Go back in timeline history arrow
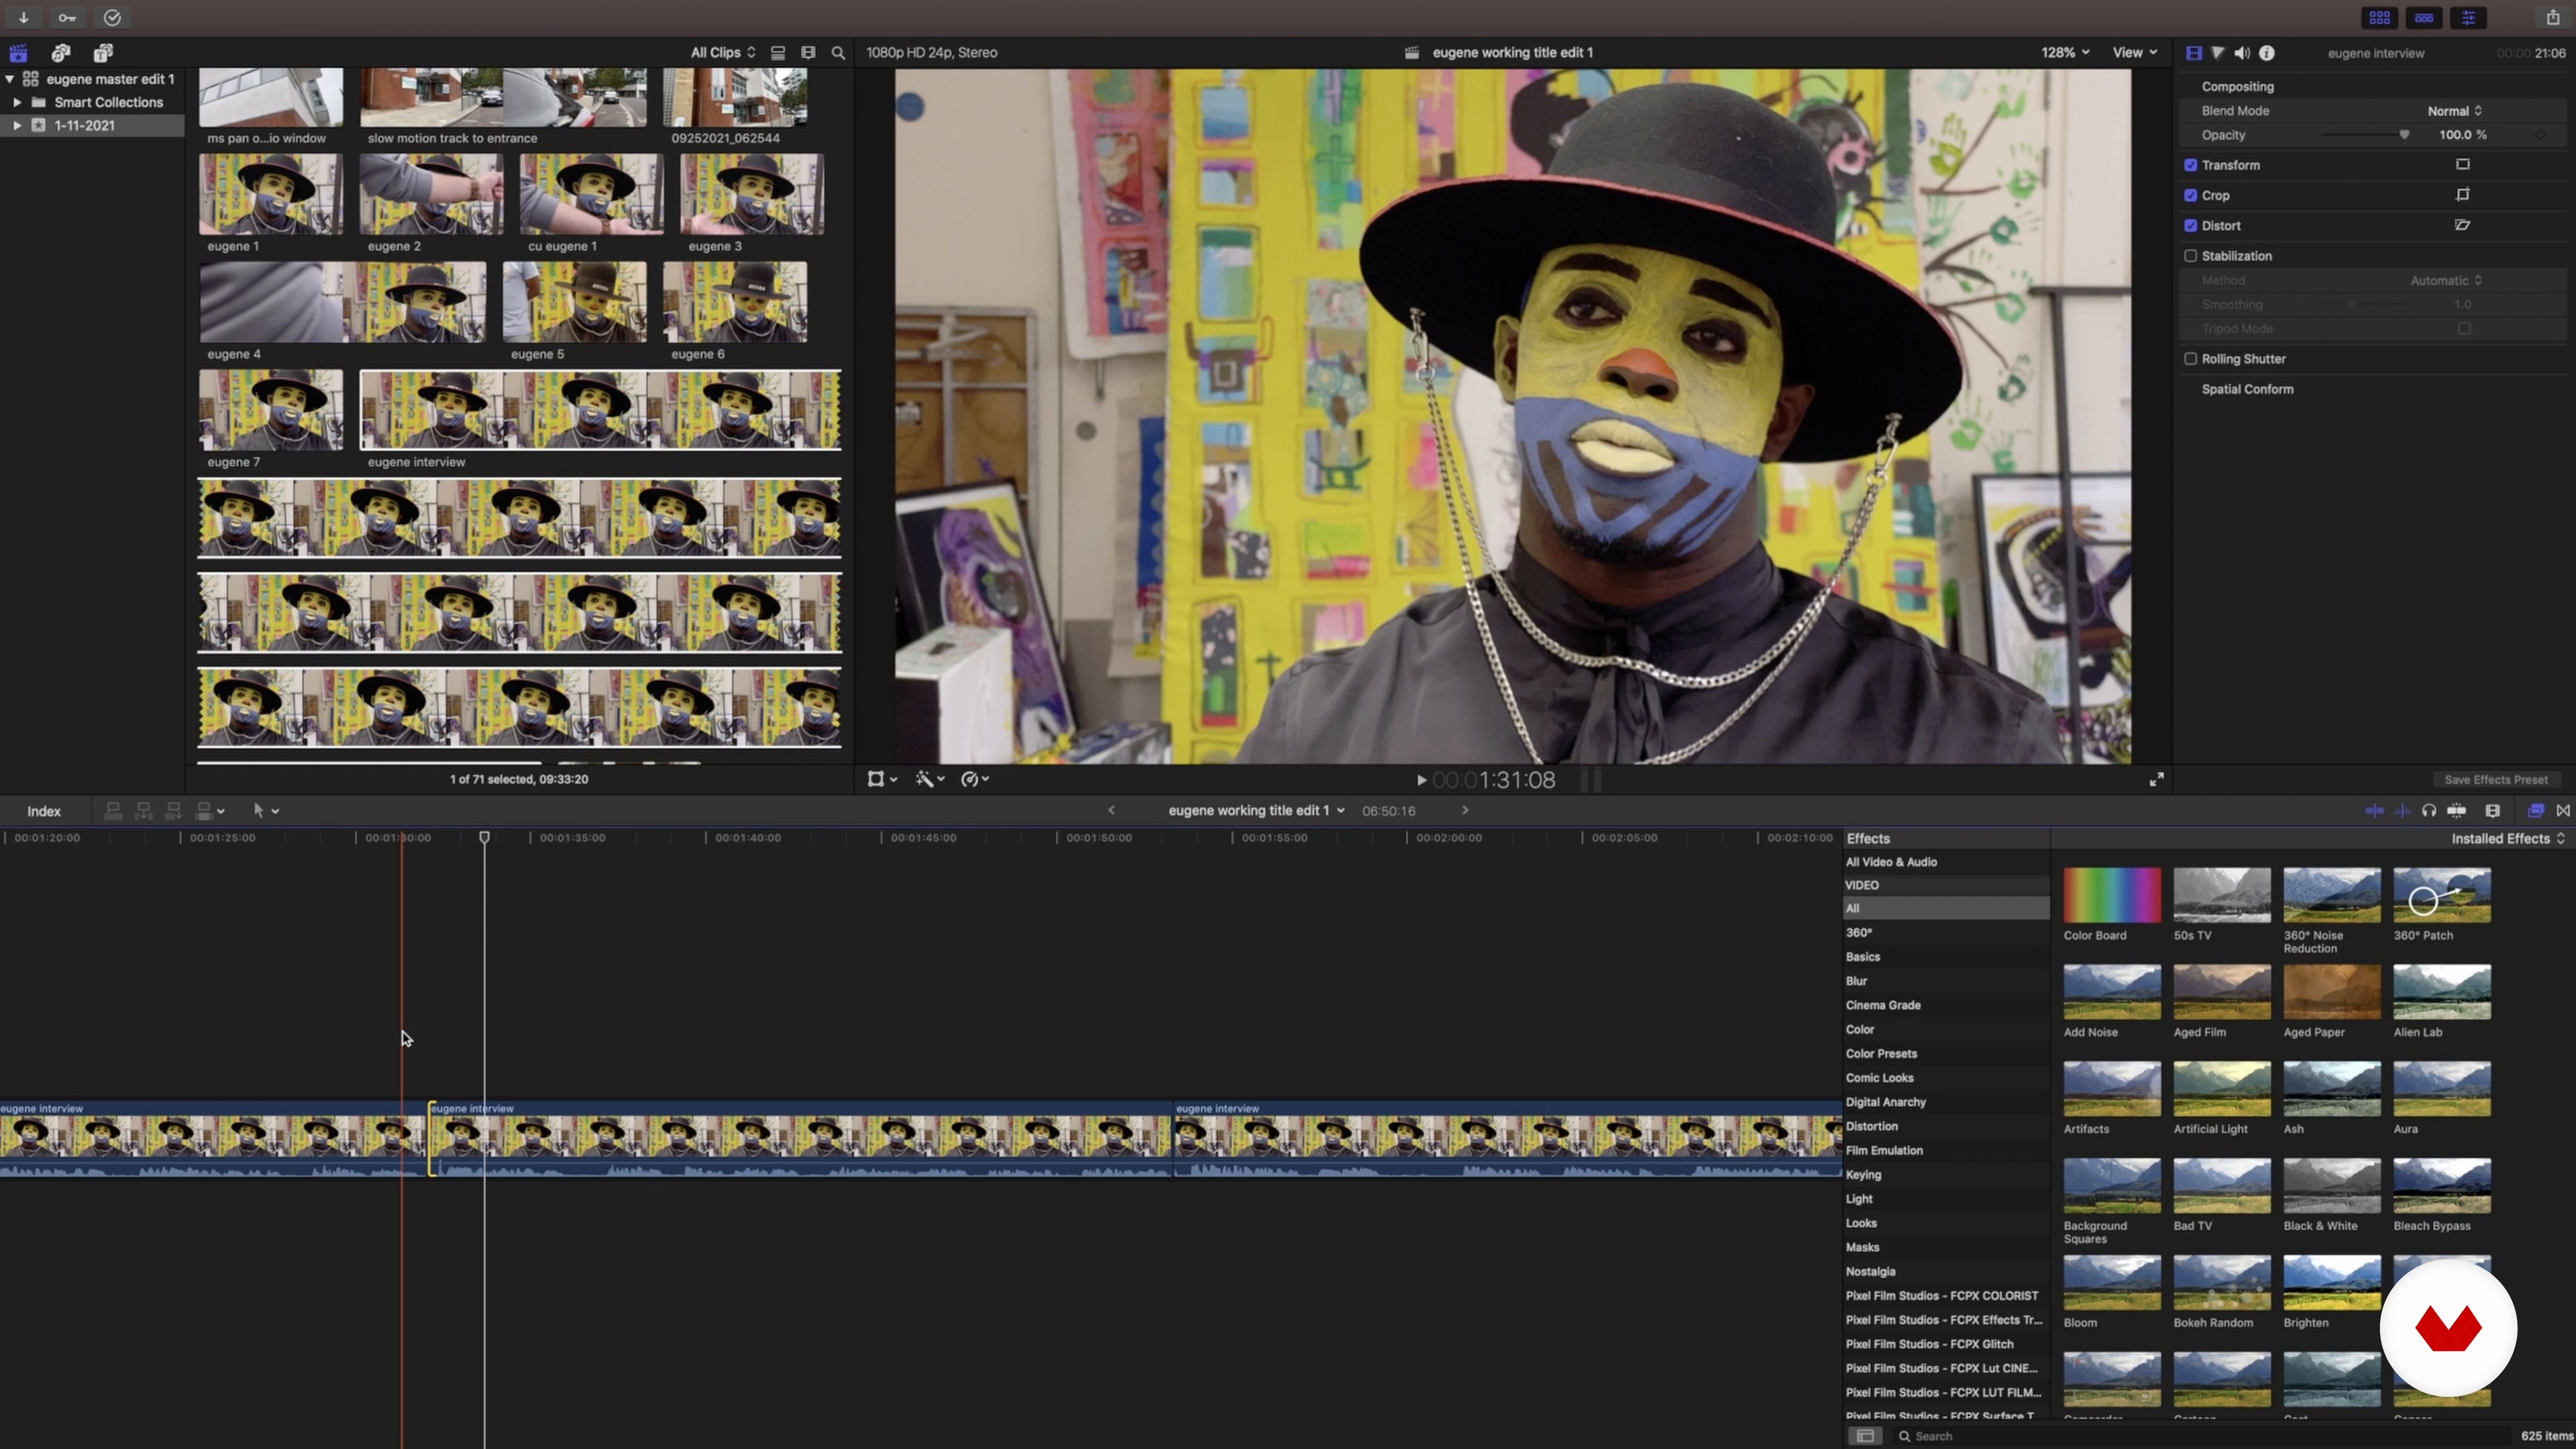 pyautogui.click(x=1111, y=811)
